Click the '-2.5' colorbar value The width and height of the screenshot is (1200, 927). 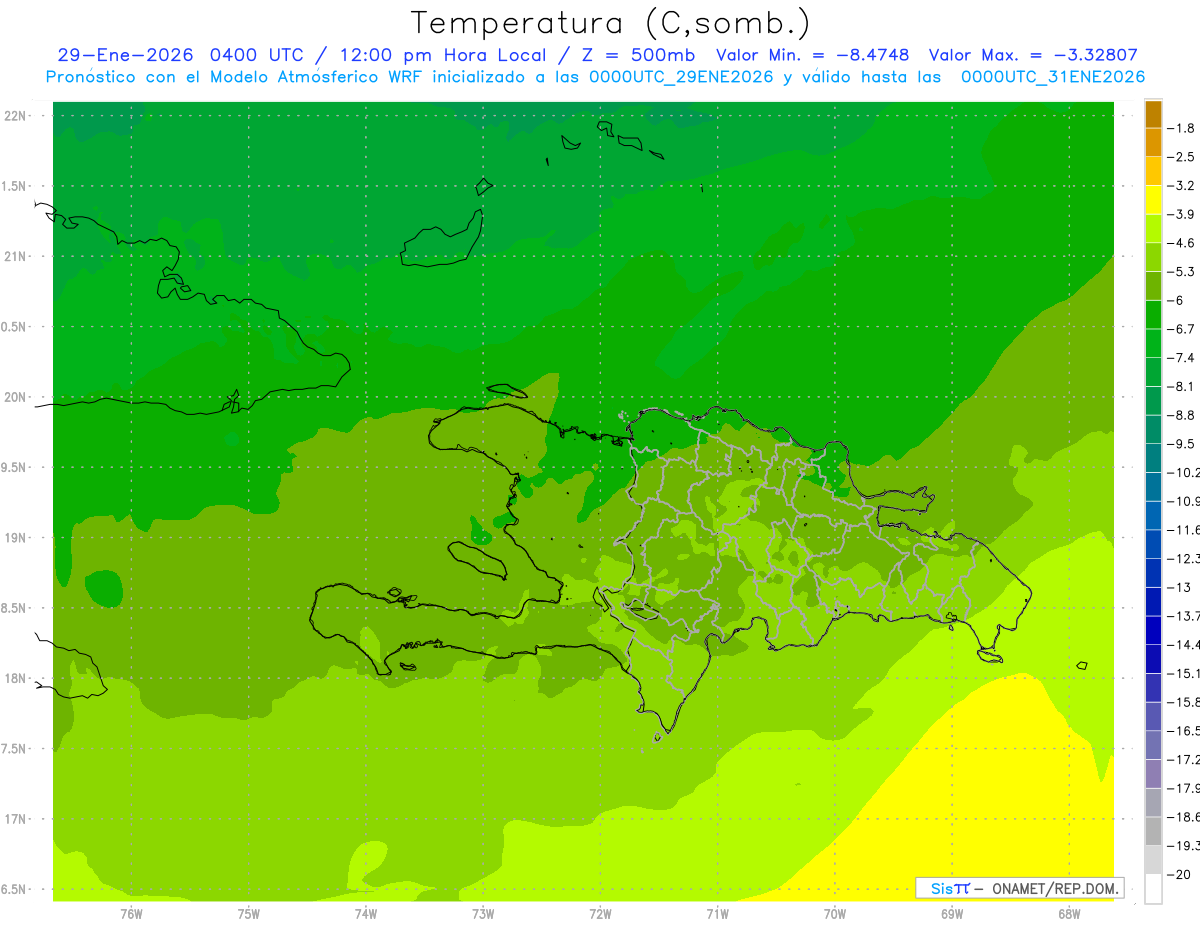[x=1181, y=157]
